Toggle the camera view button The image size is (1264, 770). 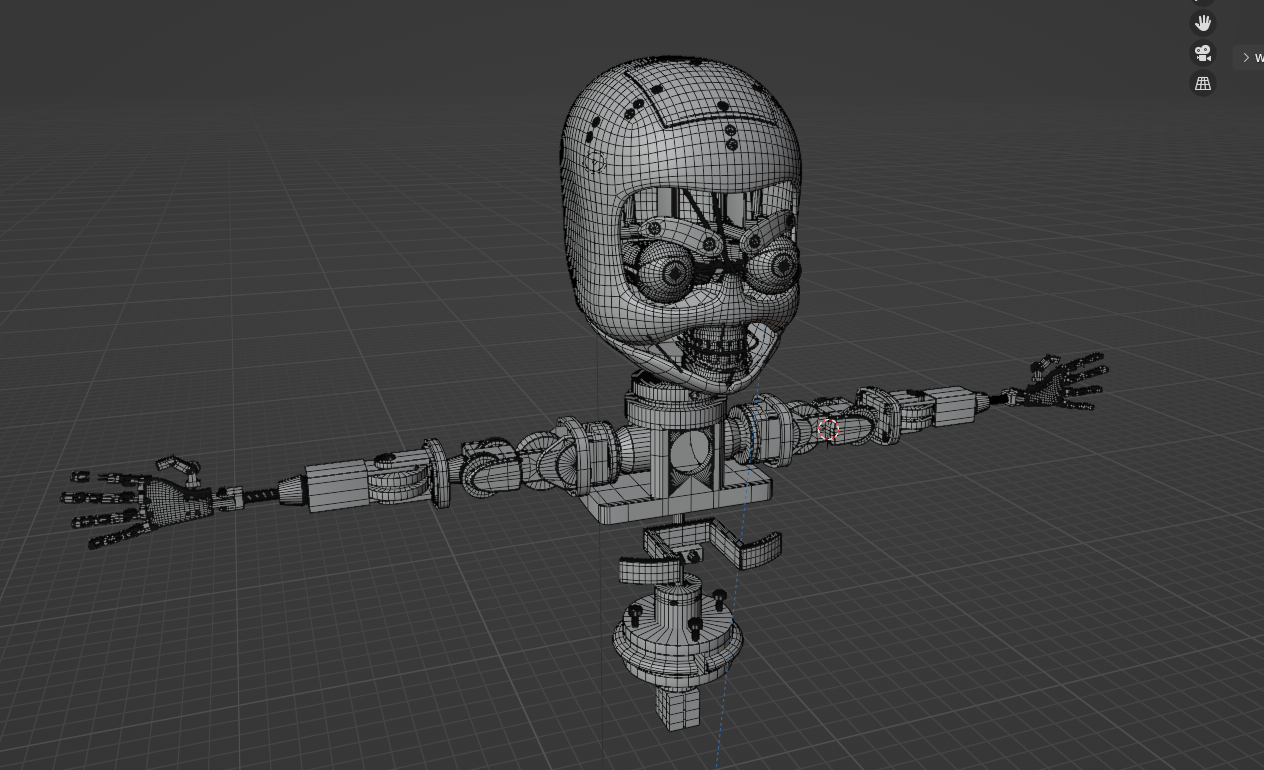(1202, 53)
